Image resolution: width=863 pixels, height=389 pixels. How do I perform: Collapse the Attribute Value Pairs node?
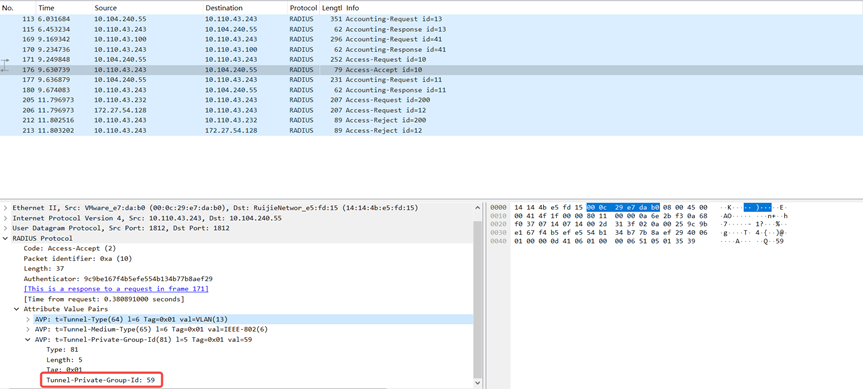pos(17,309)
